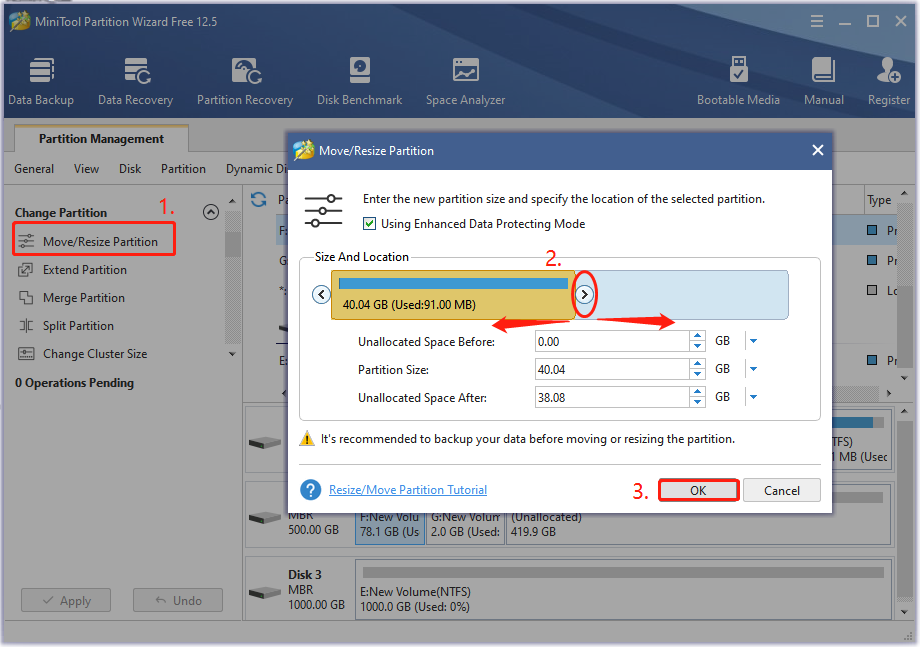Image resolution: width=923 pixels, height=647 pixels.
Task: Open the Data Backup tool
Action: [x=41, y=81]
